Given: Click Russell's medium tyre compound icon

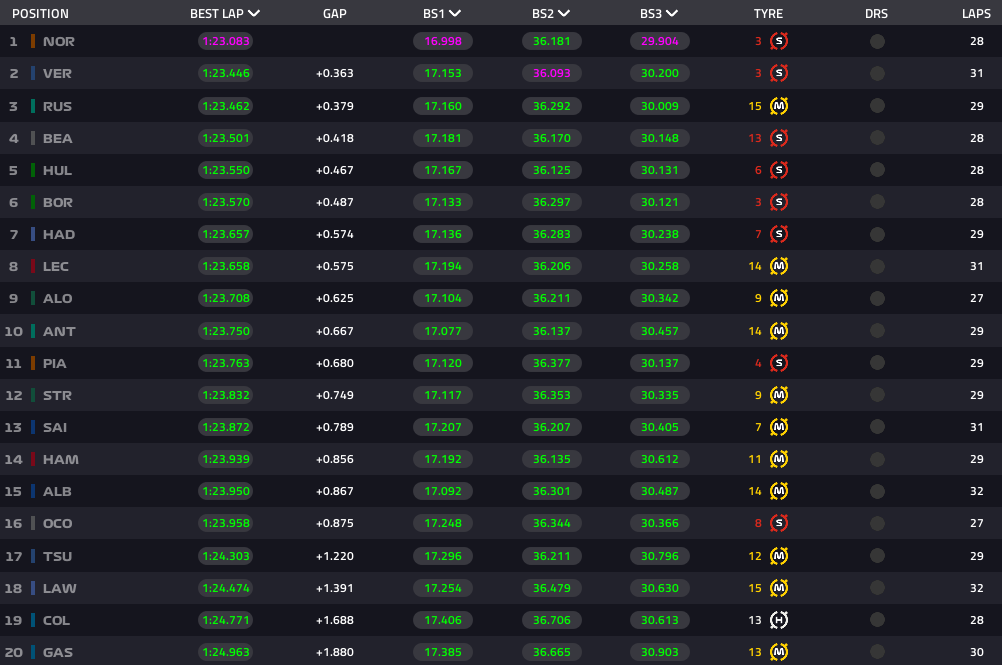Looking at the screenshot, I should [780, 106].
